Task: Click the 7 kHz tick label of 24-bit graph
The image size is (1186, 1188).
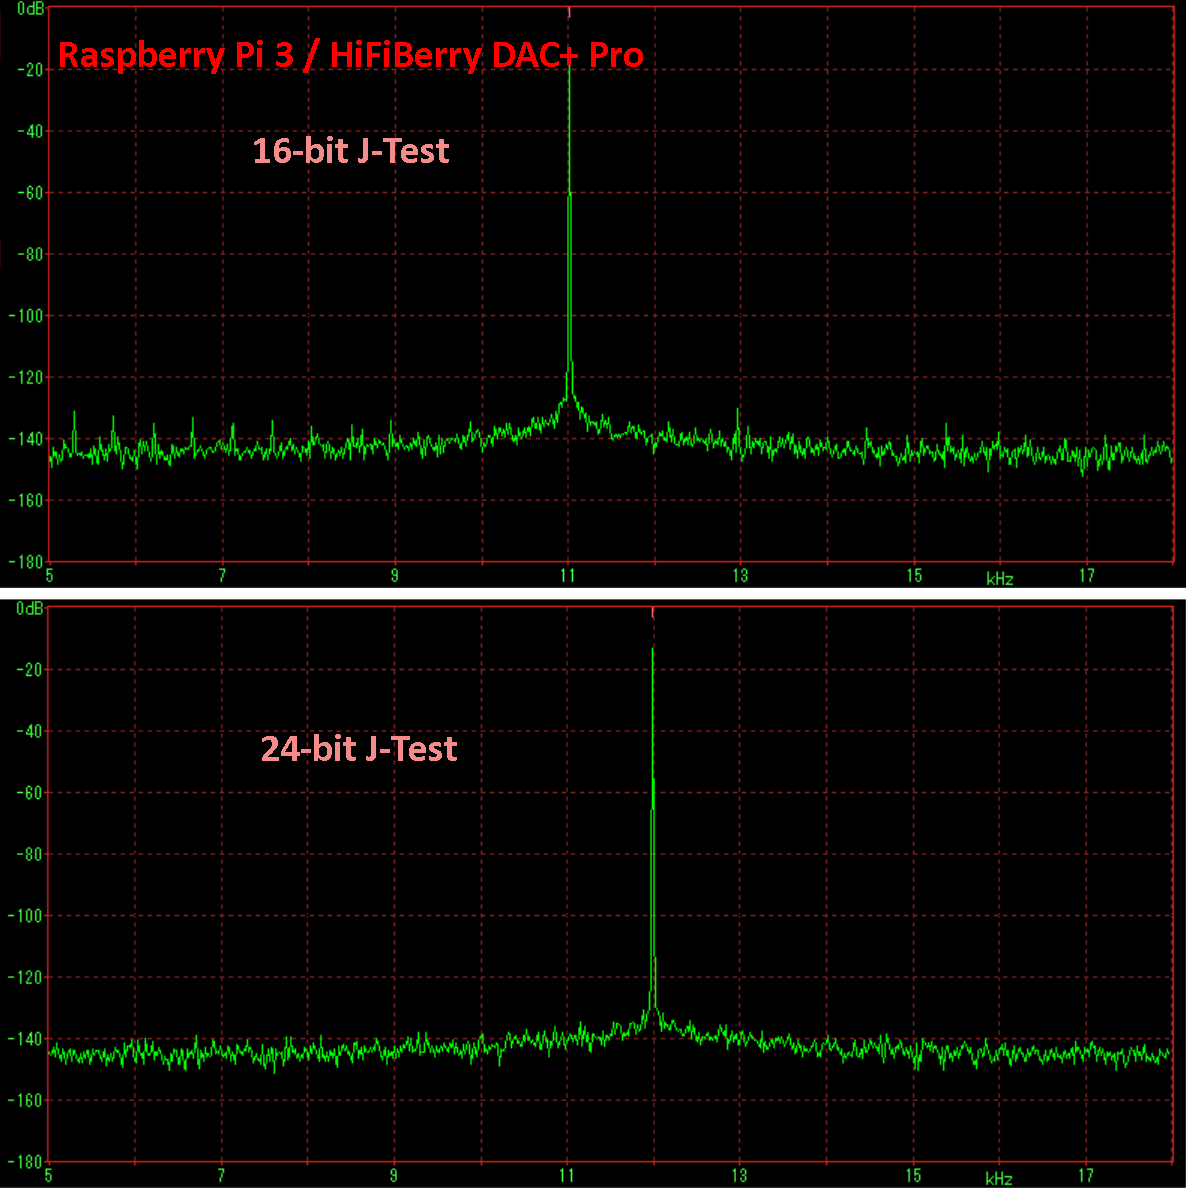Action: 221,1176
